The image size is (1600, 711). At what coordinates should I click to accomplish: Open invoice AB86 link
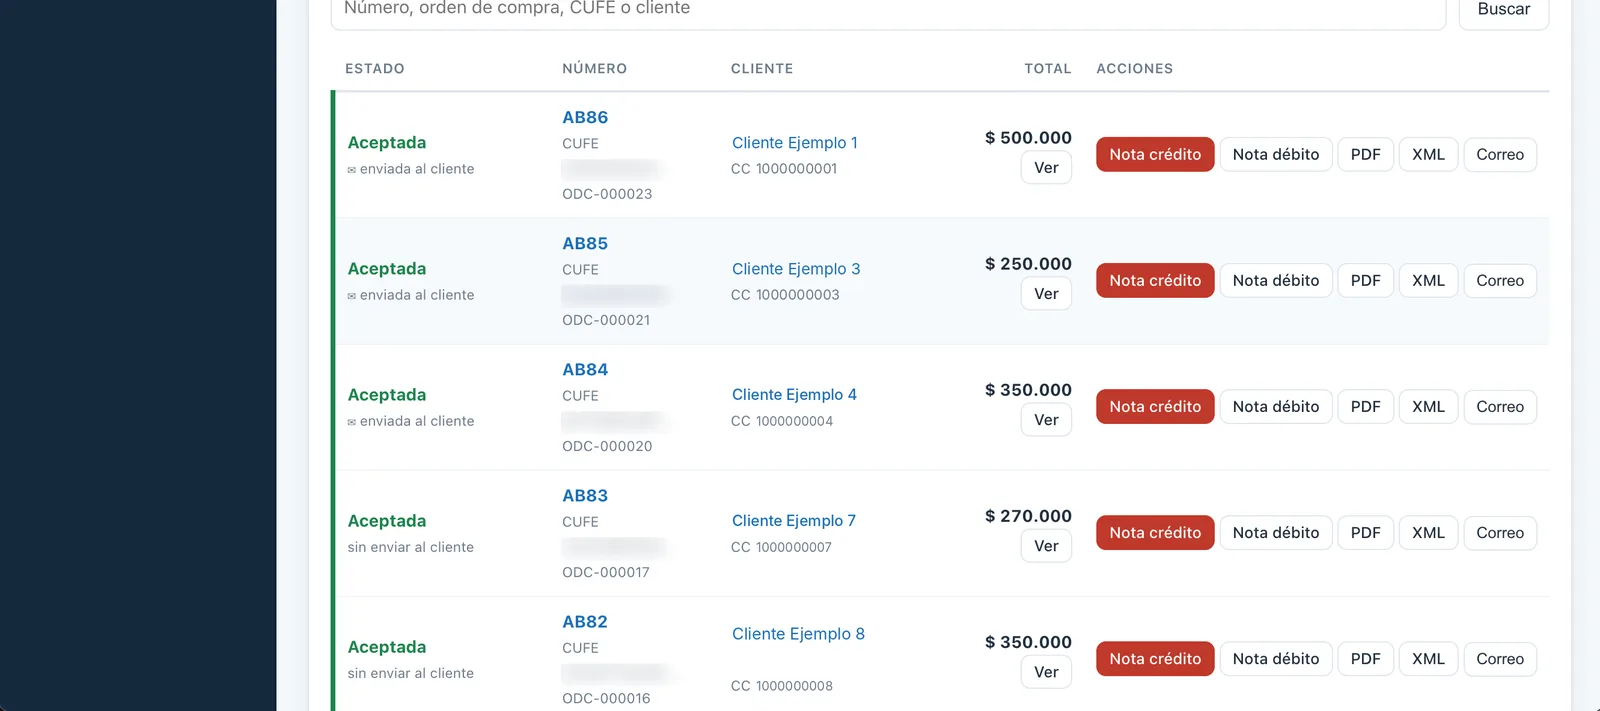(x=585, y=117)
